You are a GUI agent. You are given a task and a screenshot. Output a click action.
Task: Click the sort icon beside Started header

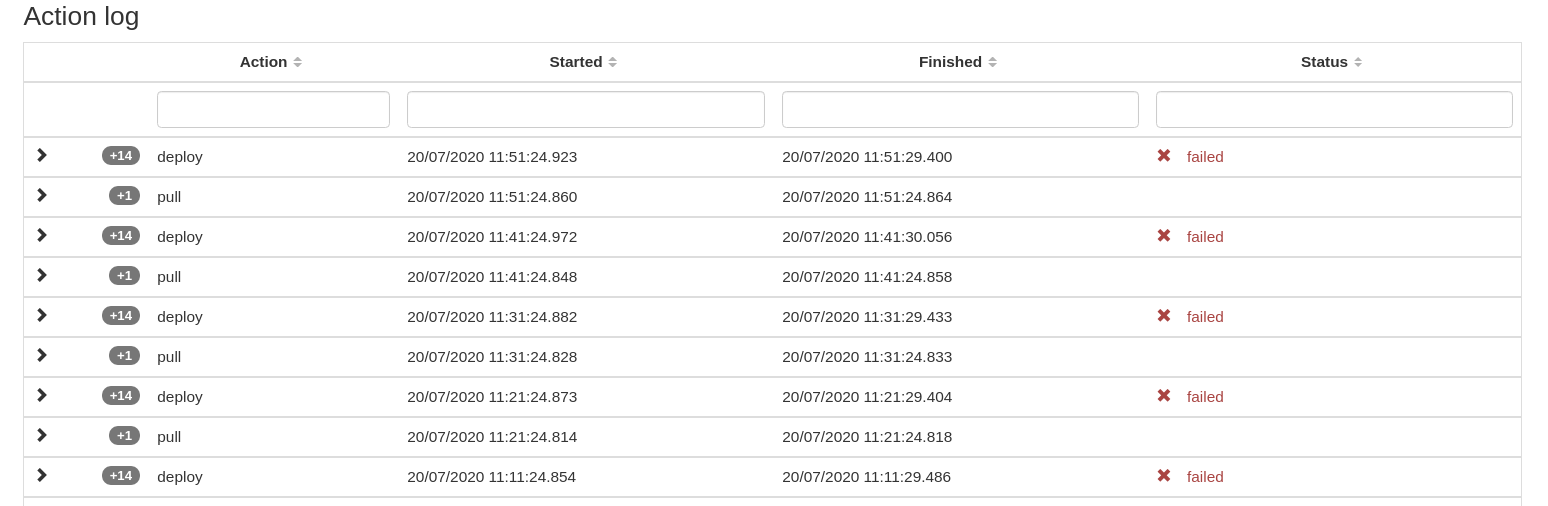613,62
